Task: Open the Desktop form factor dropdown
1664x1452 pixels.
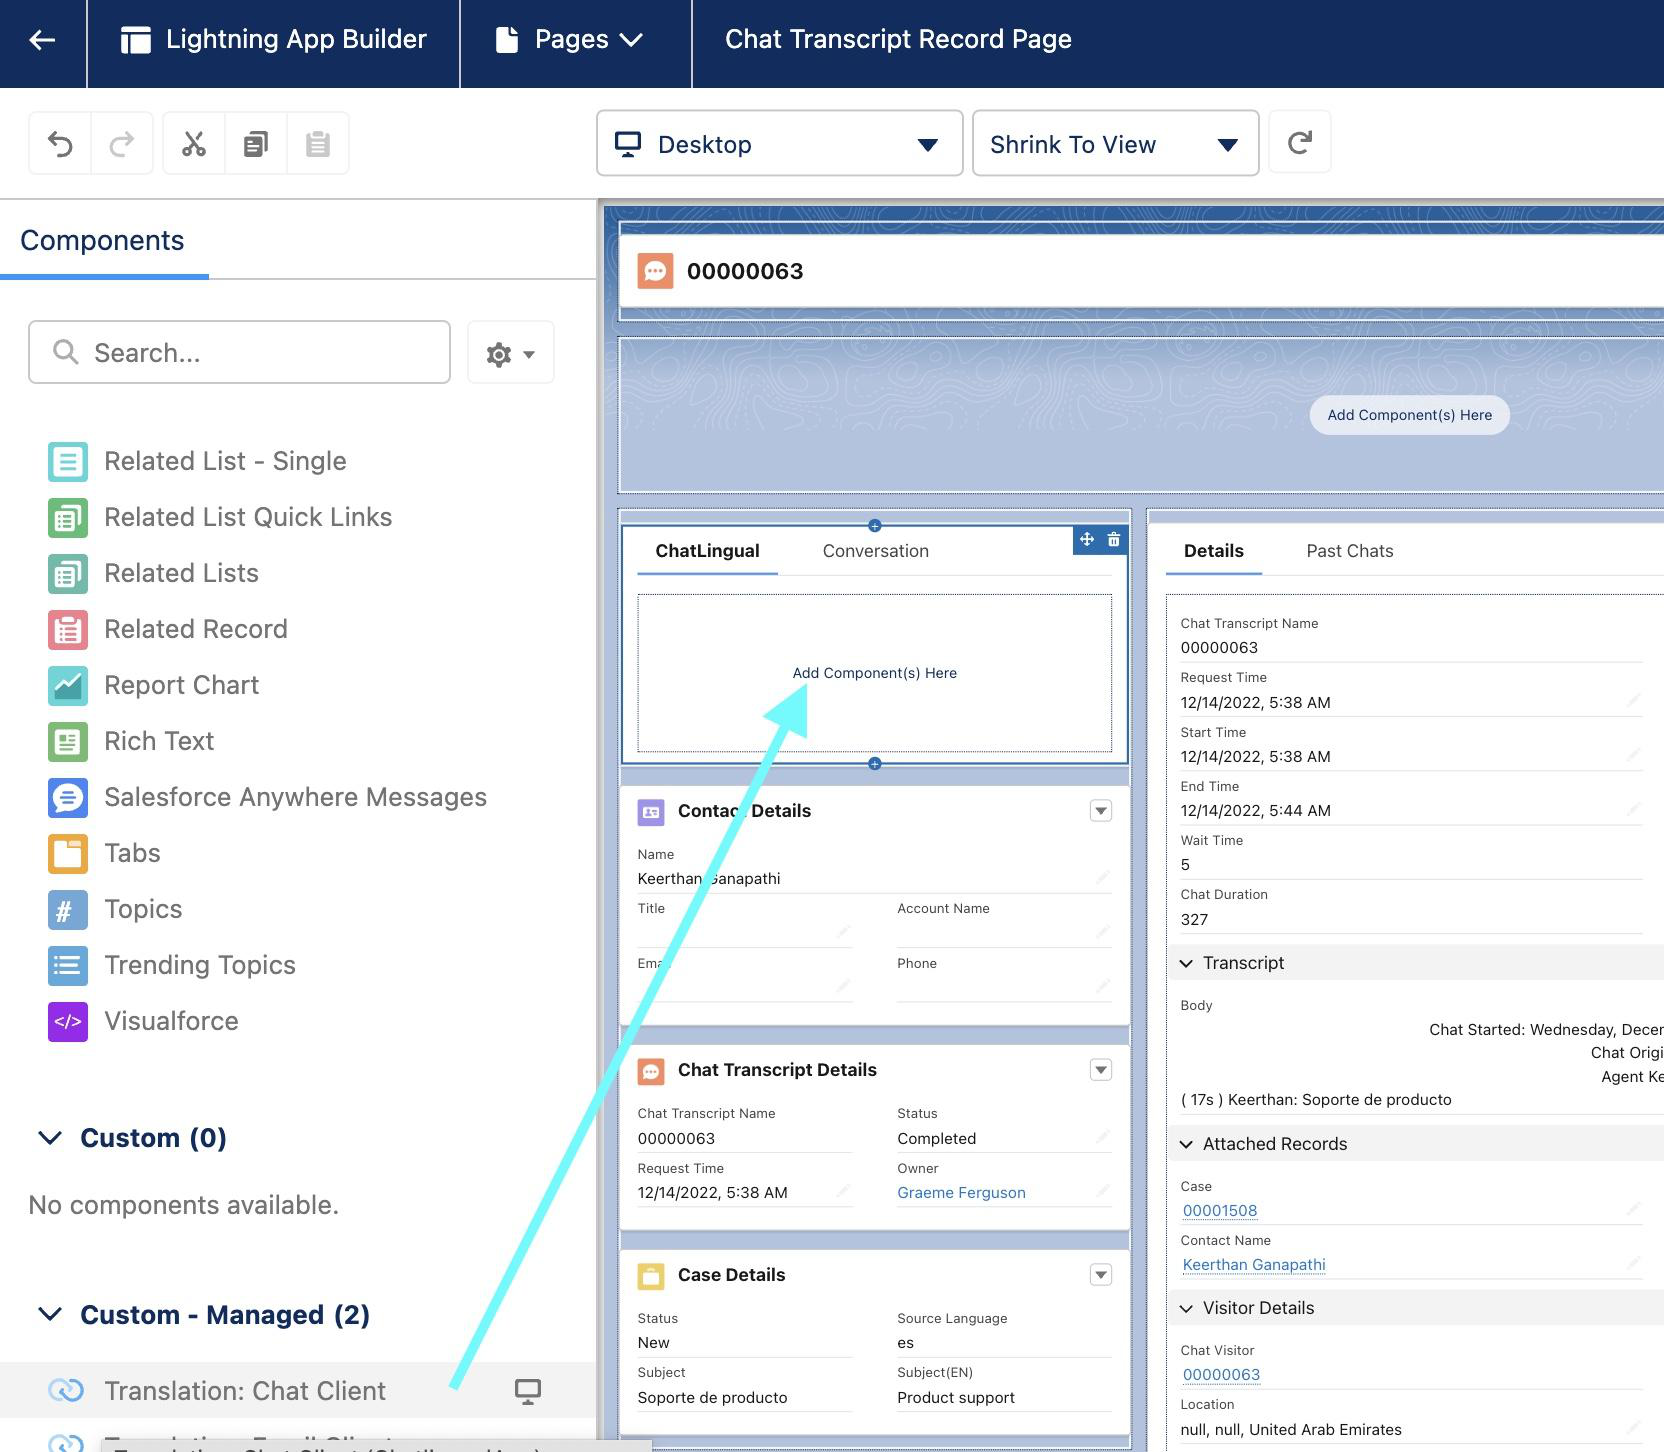Action: pos(779,144)
